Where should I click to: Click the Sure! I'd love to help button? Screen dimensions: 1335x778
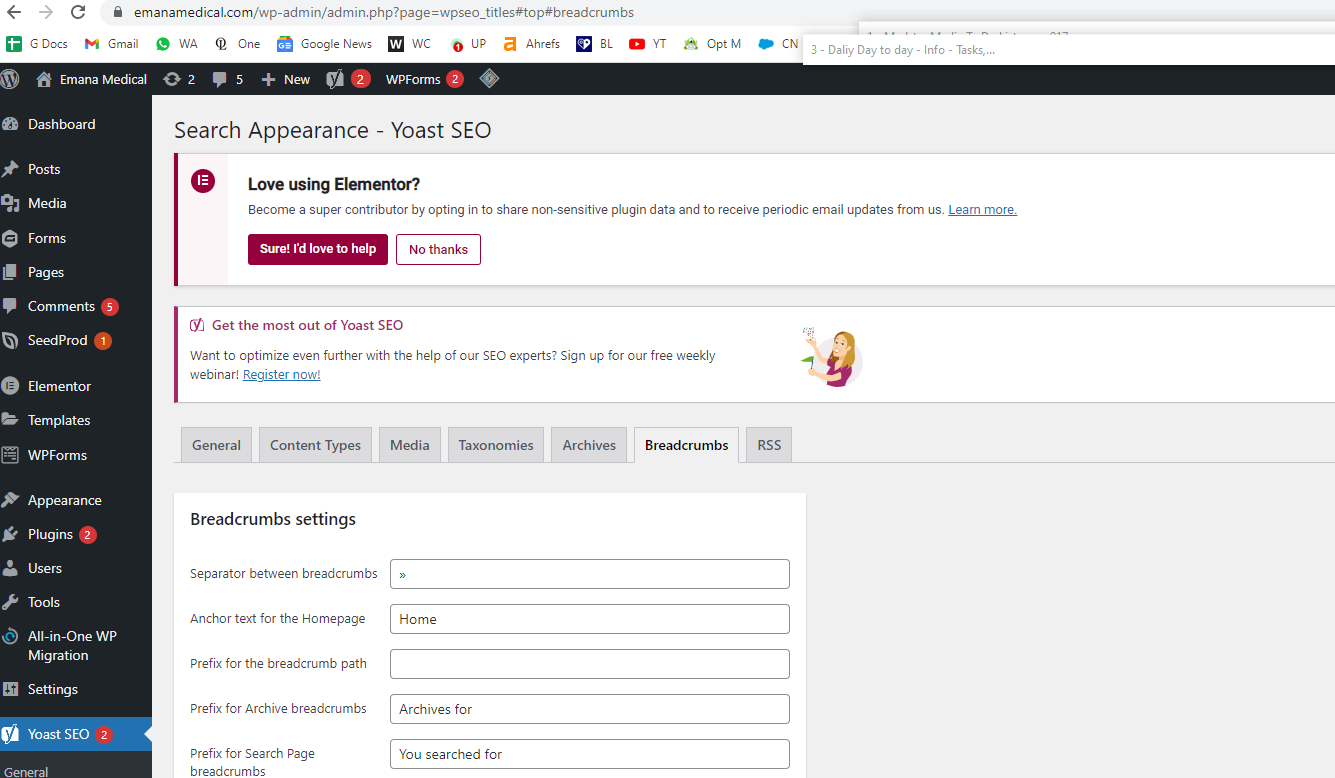(318, 249)
